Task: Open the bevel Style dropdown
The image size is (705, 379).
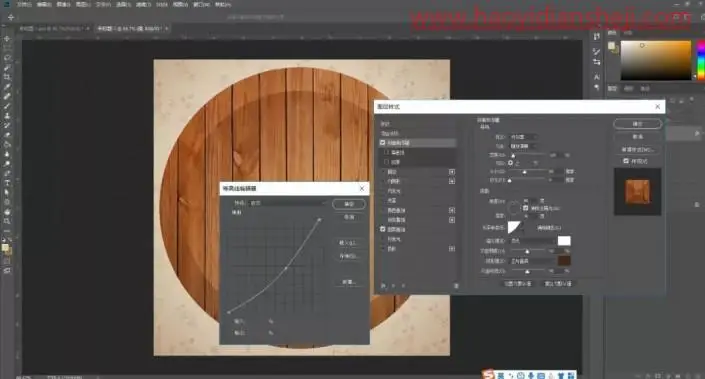Action: 523,137
